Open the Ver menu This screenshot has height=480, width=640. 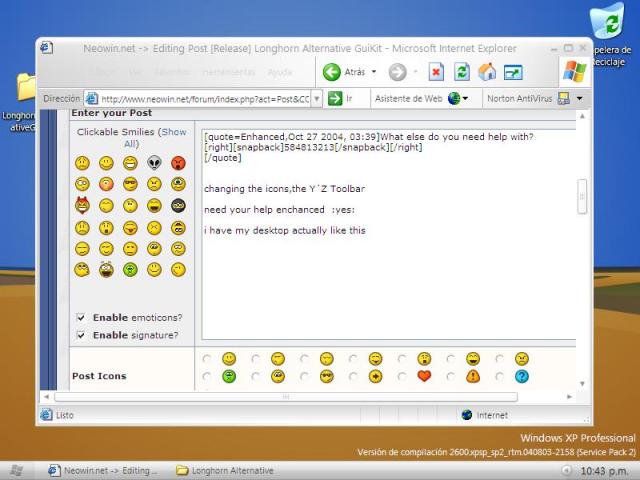pyautogui.click(x=135, y=72)
